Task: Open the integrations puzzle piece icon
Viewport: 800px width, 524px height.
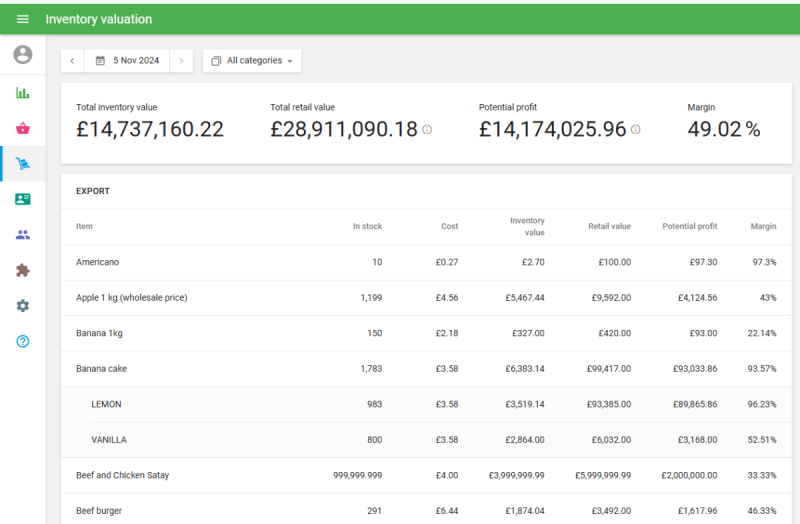Action: tap(22, 270)
